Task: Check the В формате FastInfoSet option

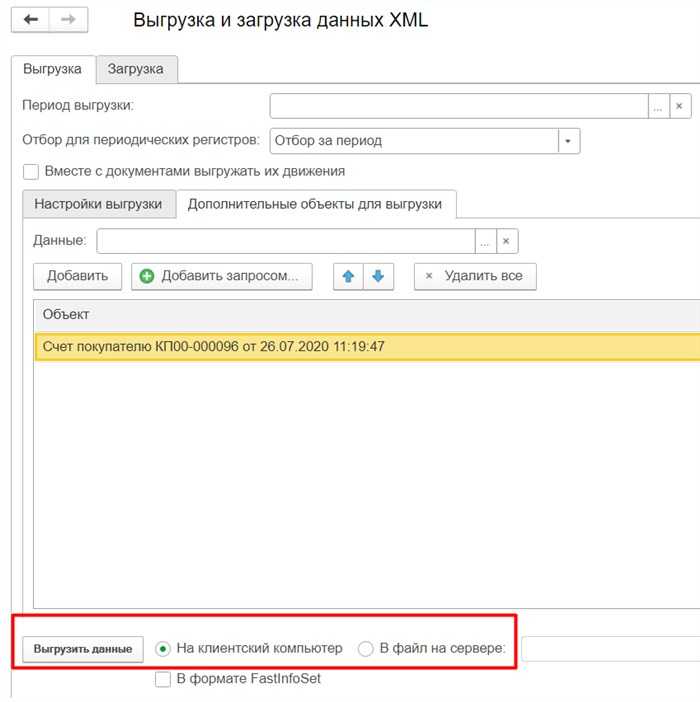Action: point(162,679)
